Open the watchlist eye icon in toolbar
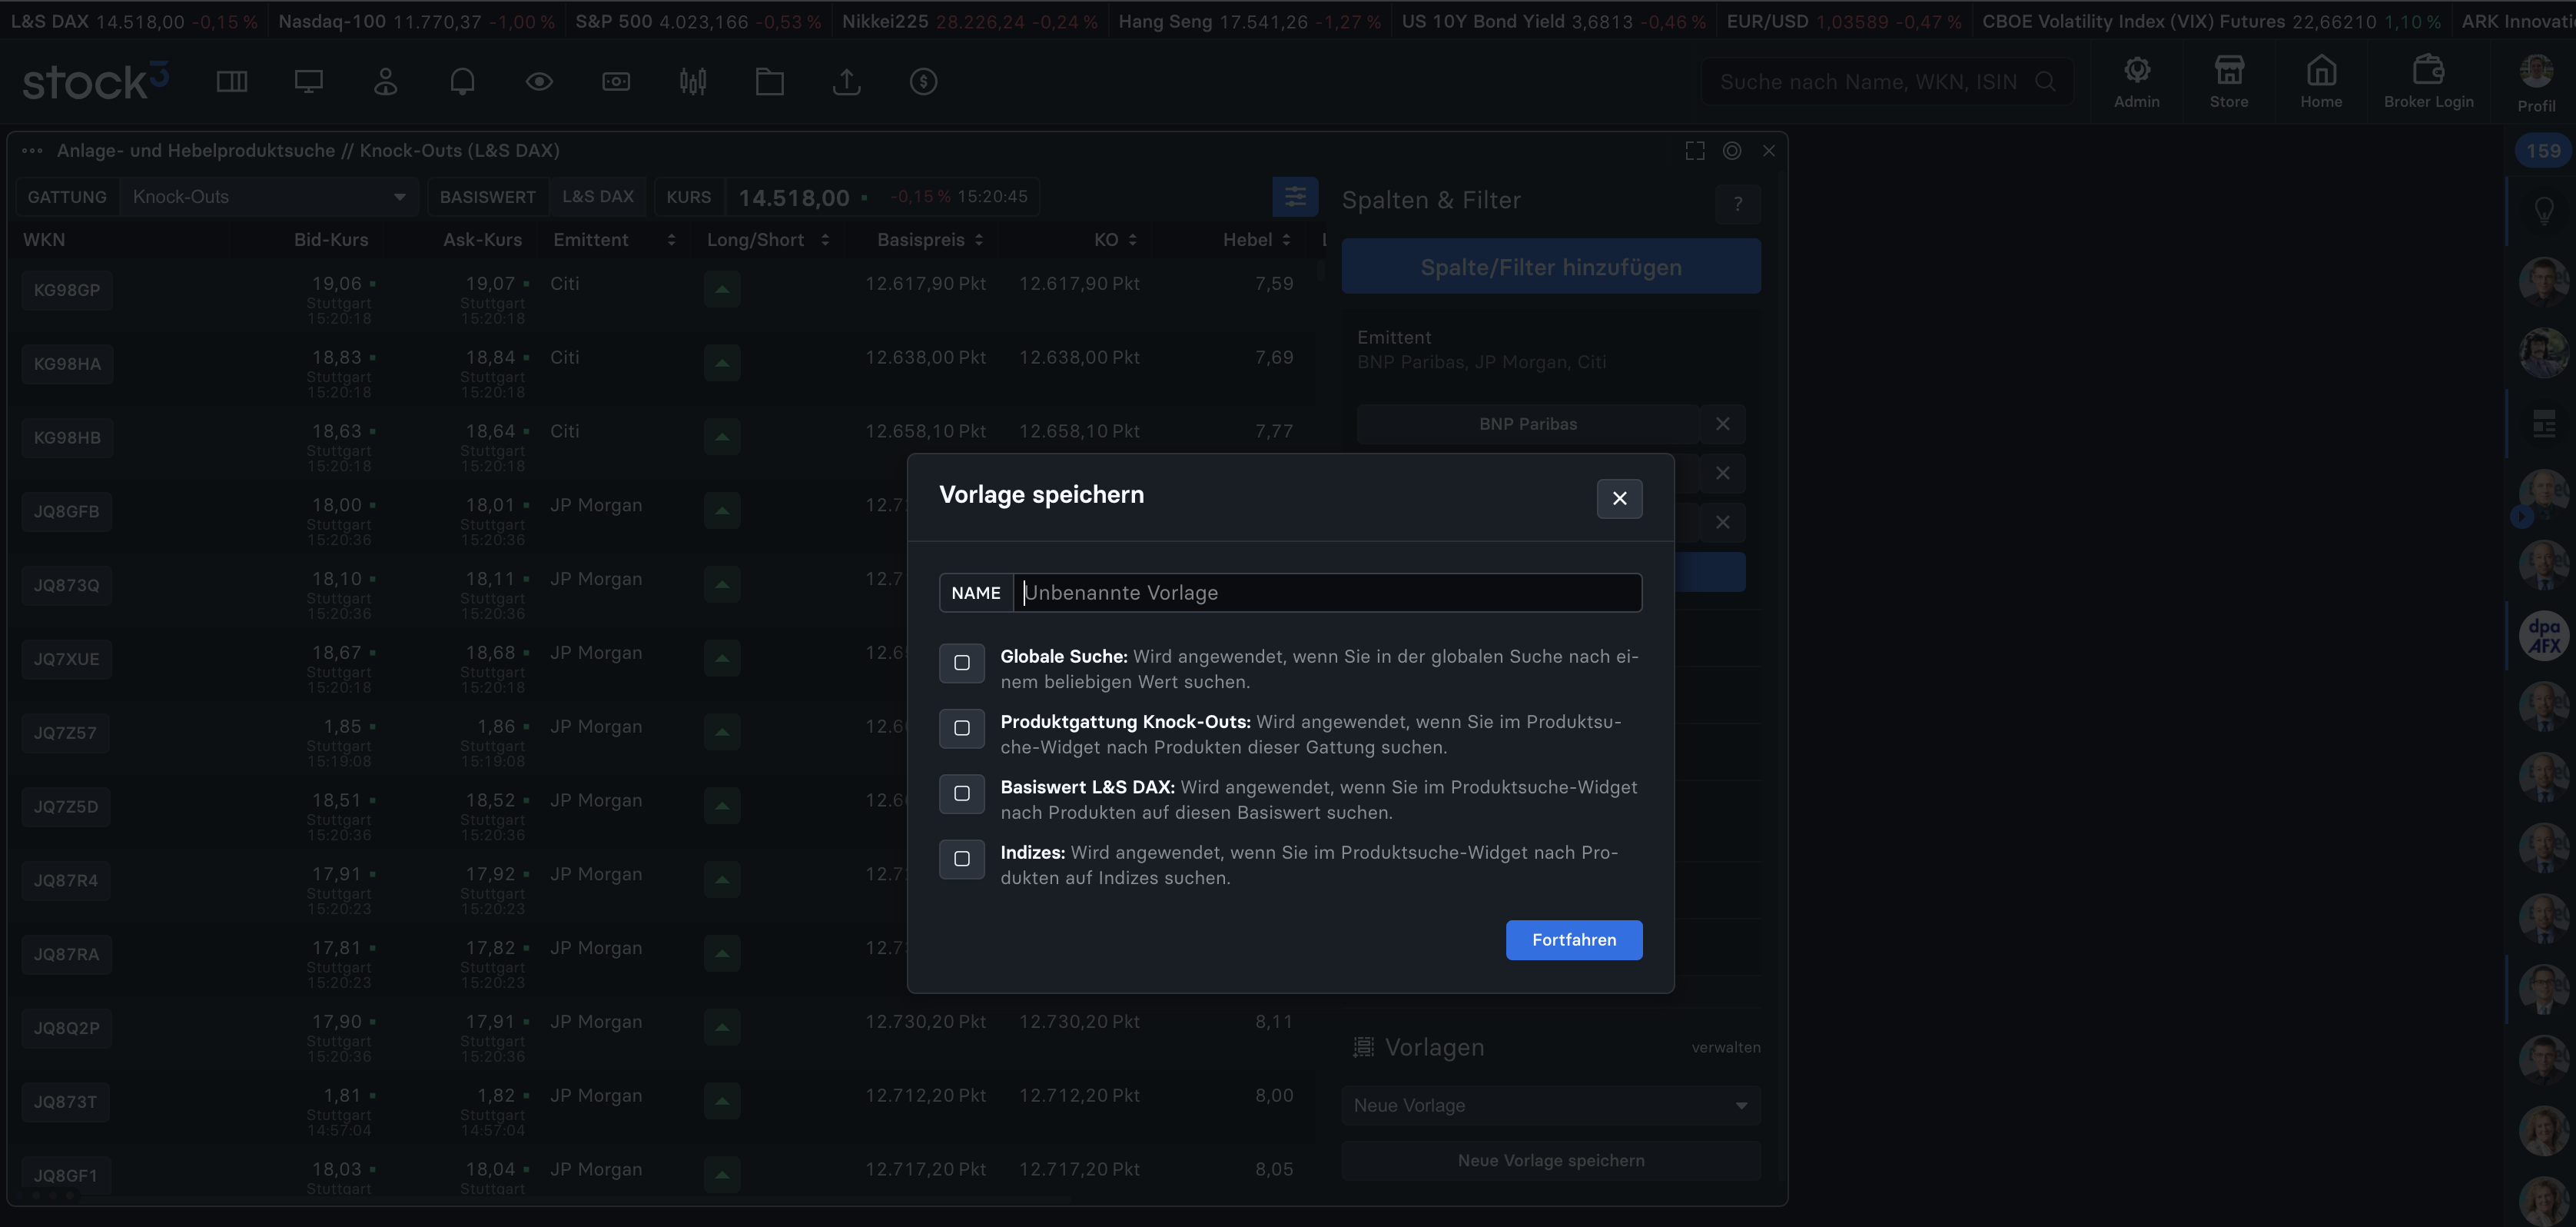Viewport: 2576px width, 1227px height. pos(539,82)
